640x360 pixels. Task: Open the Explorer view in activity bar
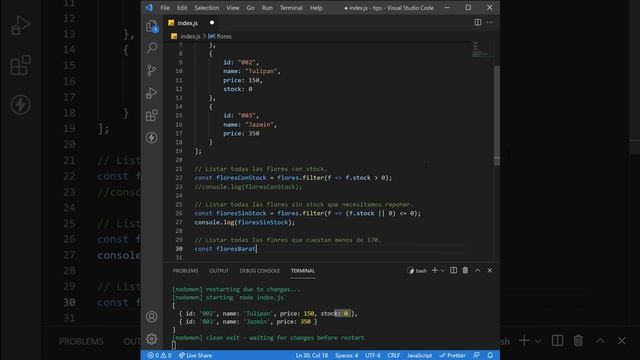click(x=152, y=26)
